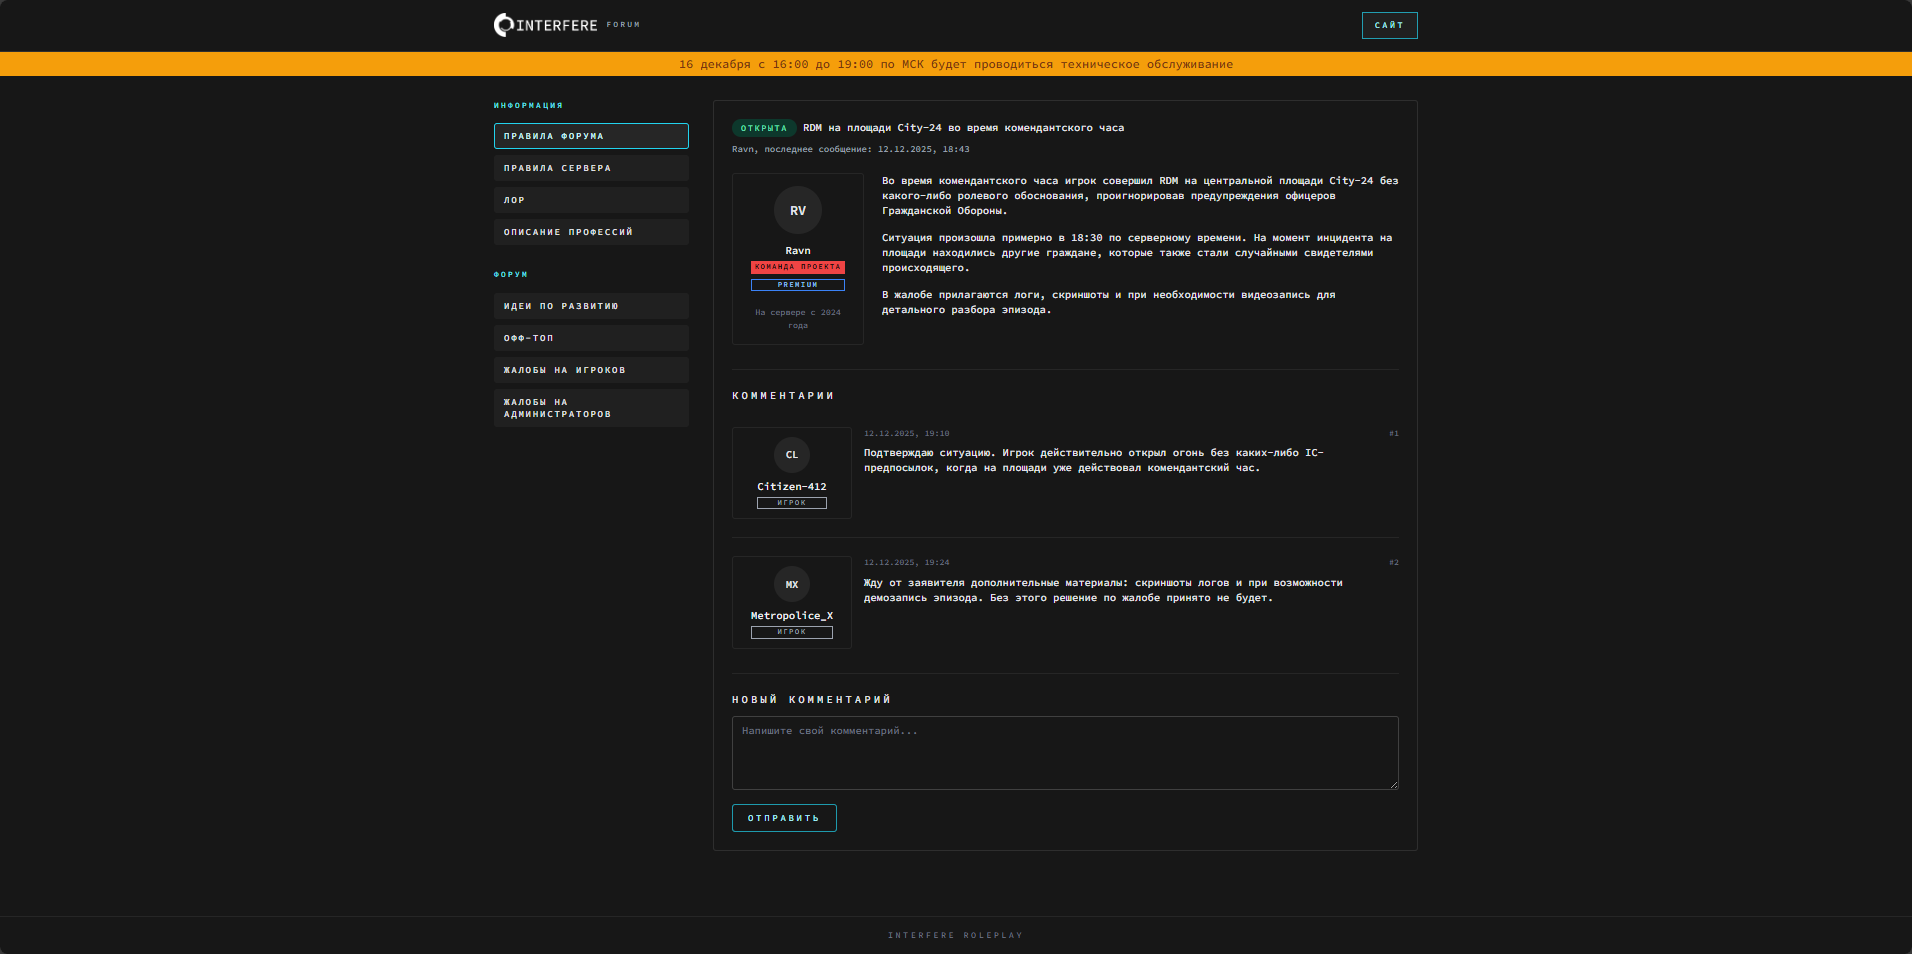The width and height of the screenshot is (1912, 954).
Task: Click the new comment text field
Action: [1065, 753]
